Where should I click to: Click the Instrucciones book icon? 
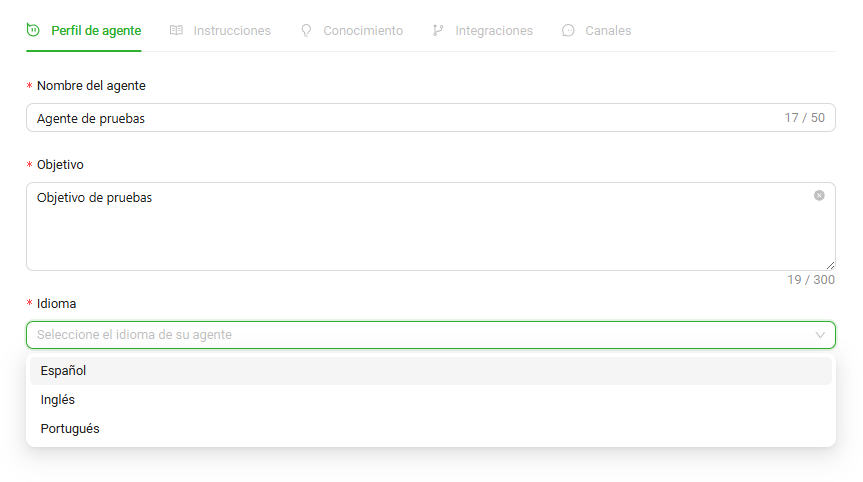coord(176,31)
